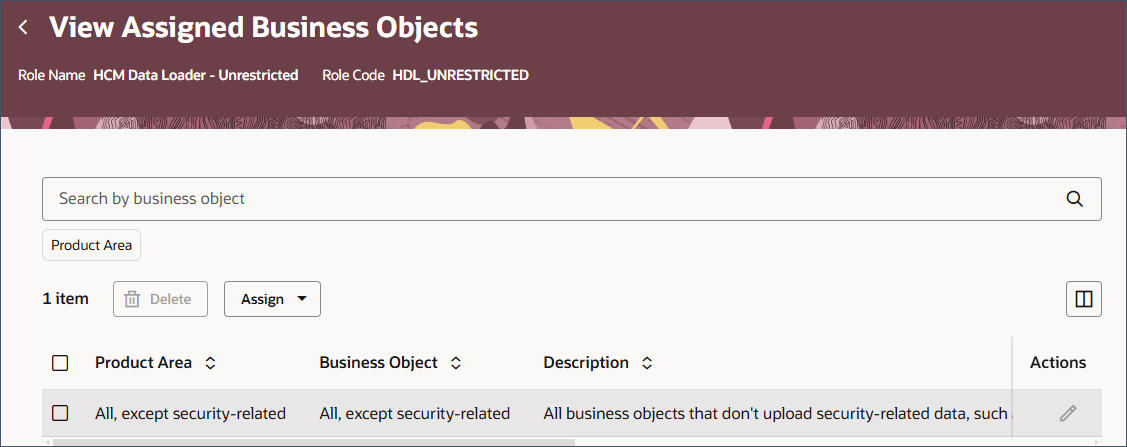This screenshot has width=1127, height=447.
Task: Check the select-all header checkbox
Action: tap(60, 363)
